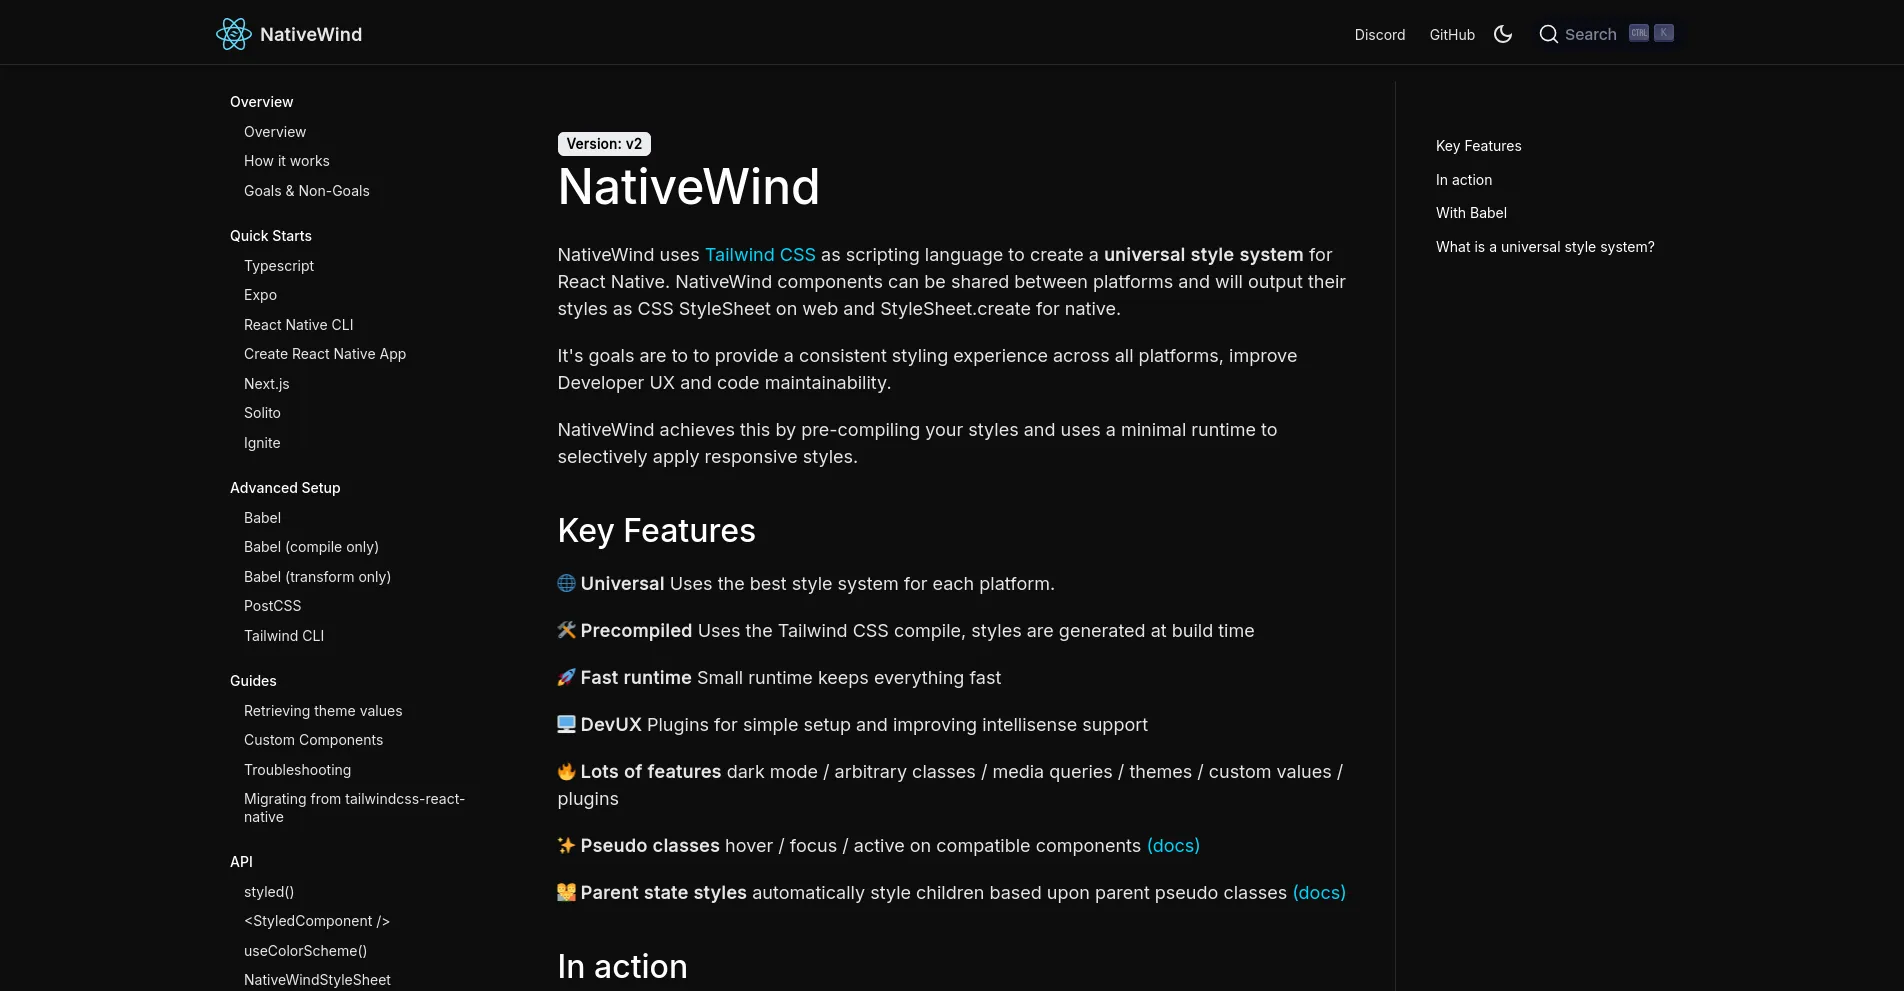
Task: Toggle dark mode using the moon icon
Action: pos(1503,33)
